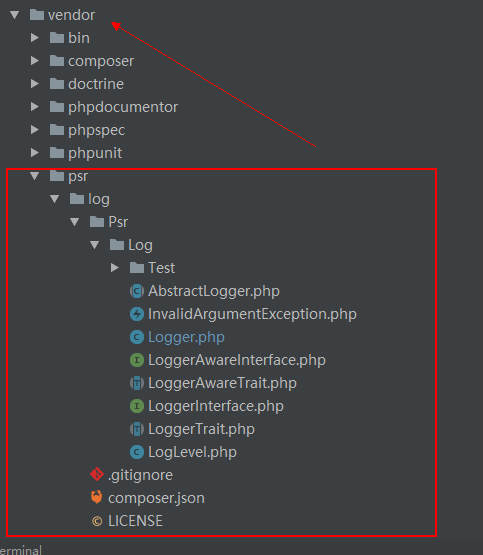Select the LogLevel.php file
Screen dimensions: 483x555
183,452
